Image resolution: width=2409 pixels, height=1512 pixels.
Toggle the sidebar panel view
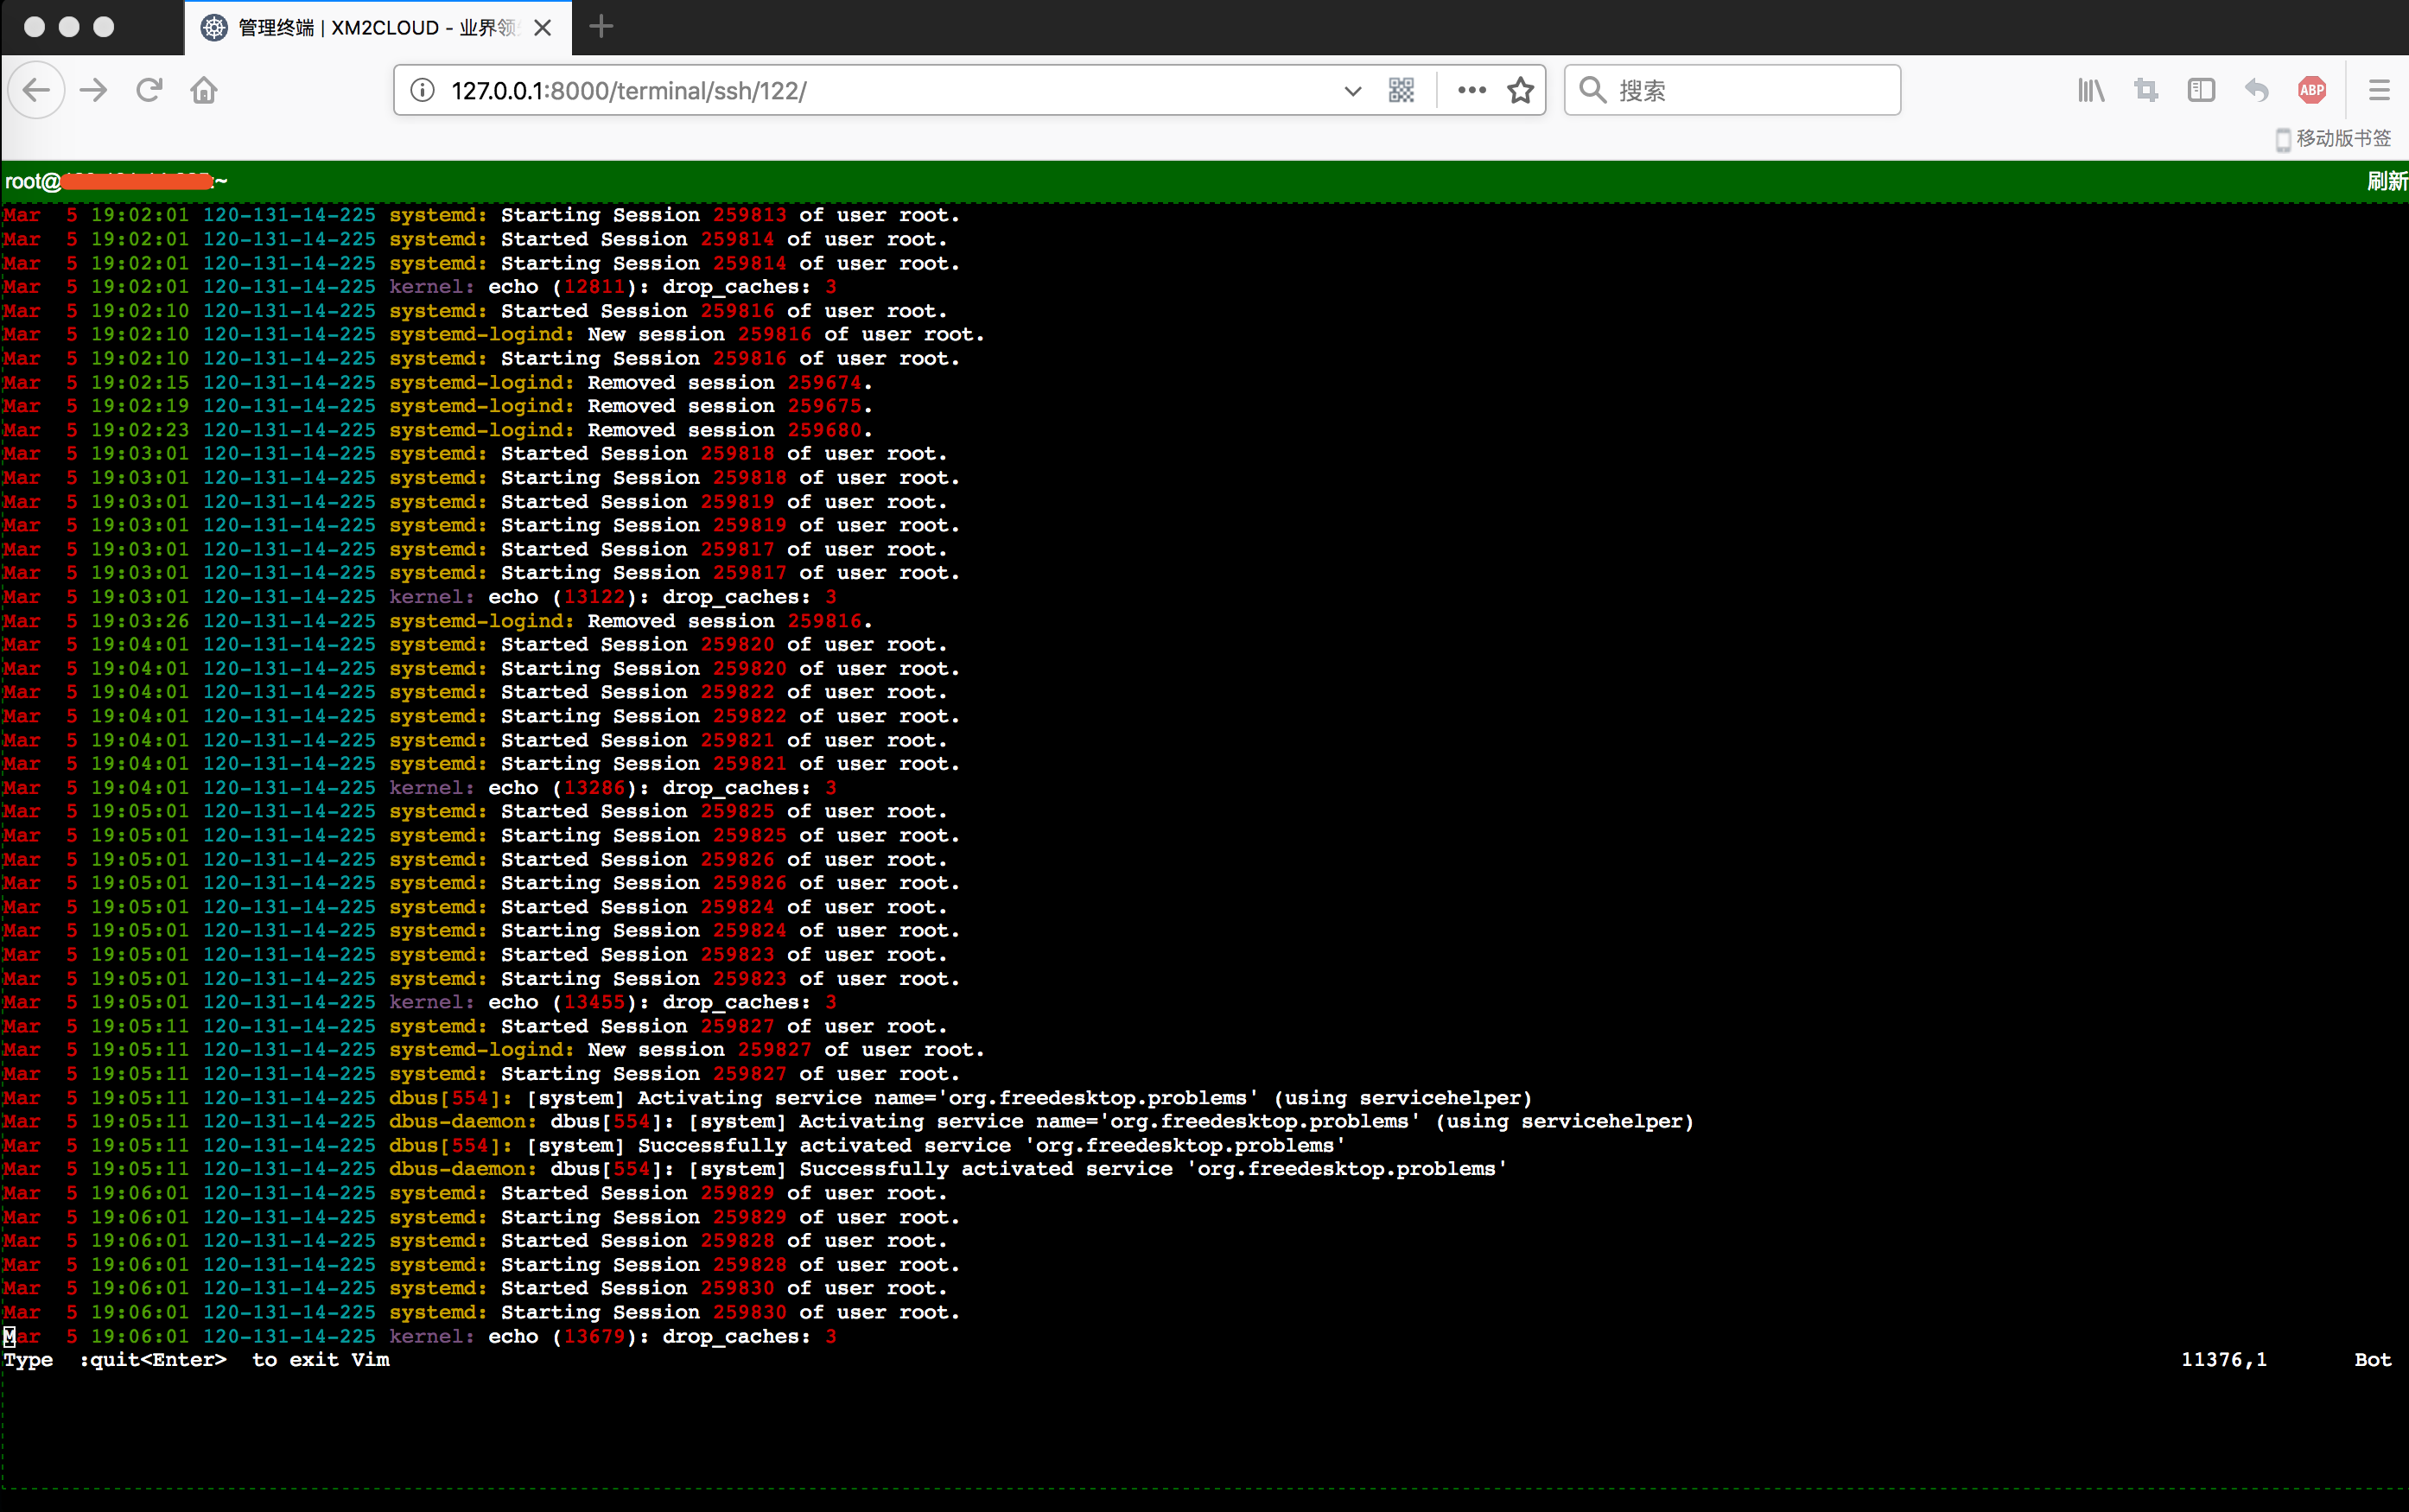(x=2201, y=90)
